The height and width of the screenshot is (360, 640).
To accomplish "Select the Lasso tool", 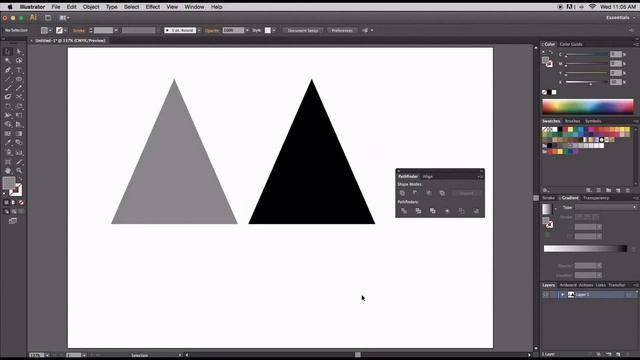I will tap(19, 60).
